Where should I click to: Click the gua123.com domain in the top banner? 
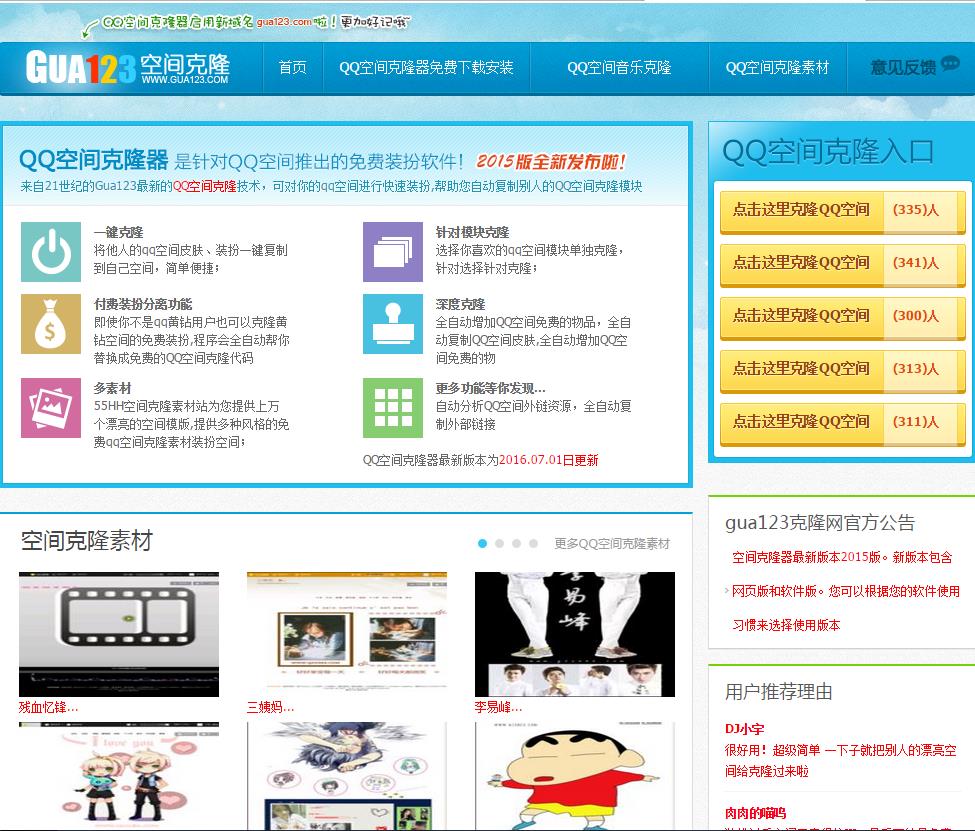pos(284,22)
